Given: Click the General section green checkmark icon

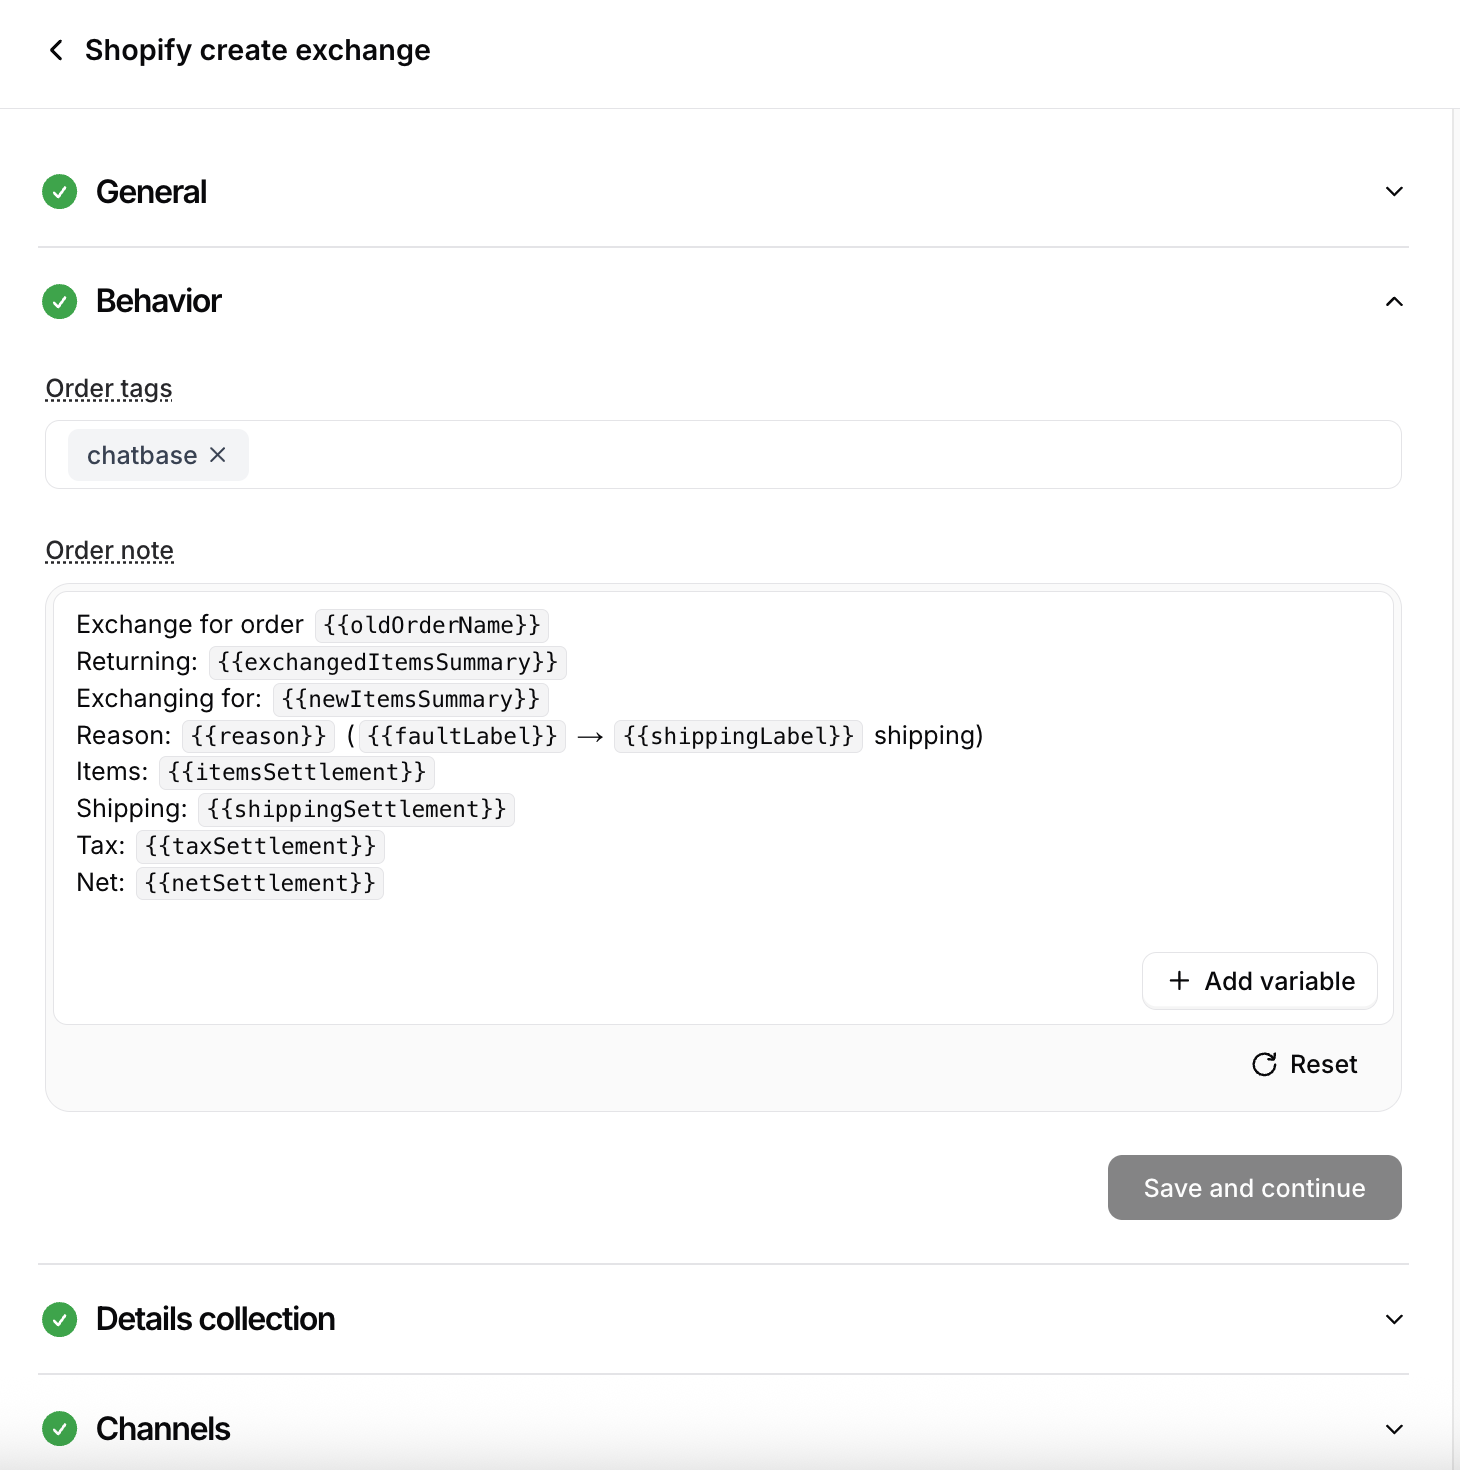Looking at the screenshot, I should (60, 191).
